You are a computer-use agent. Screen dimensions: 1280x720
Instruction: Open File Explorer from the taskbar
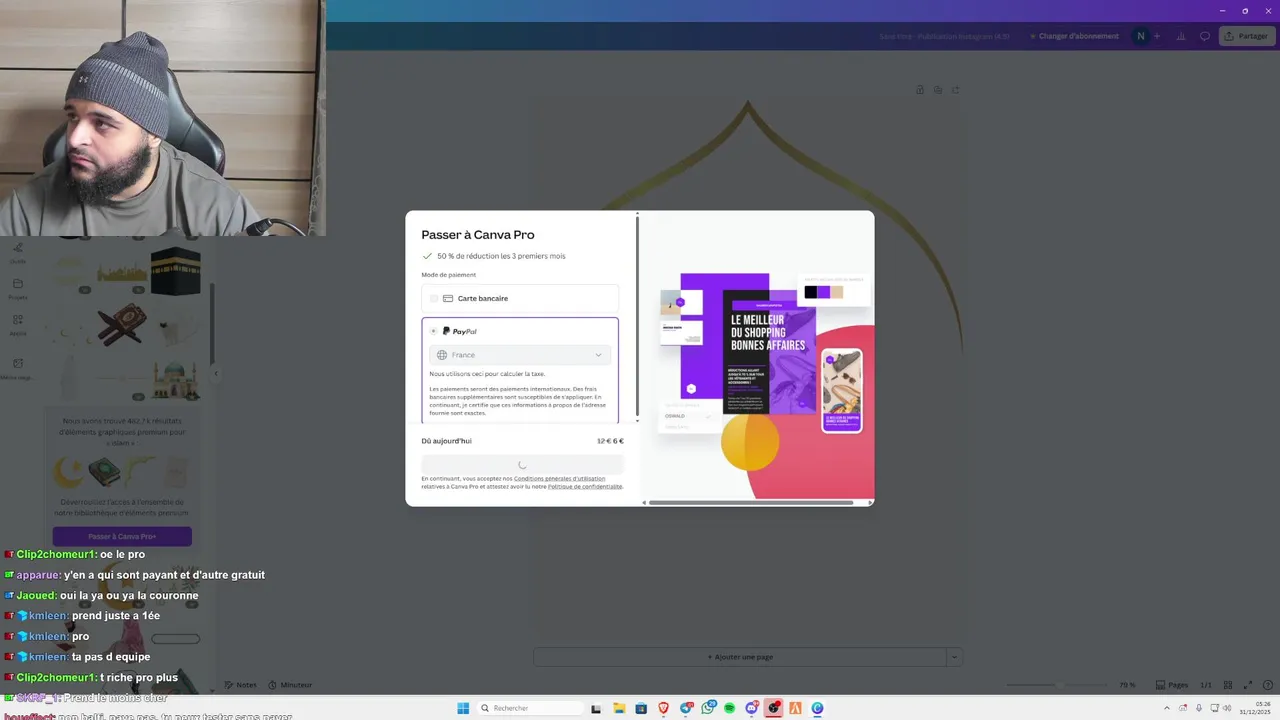click(619, 708)
